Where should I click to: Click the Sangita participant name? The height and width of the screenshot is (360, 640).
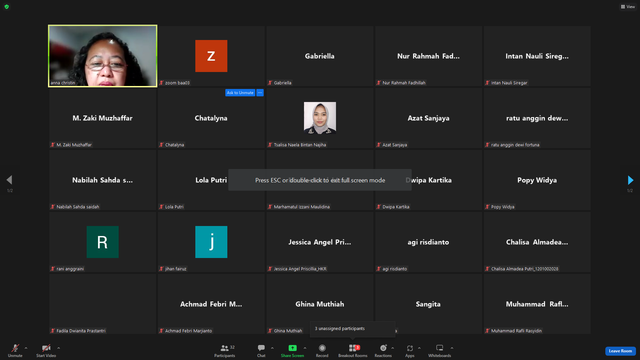(x=428, y=304)
